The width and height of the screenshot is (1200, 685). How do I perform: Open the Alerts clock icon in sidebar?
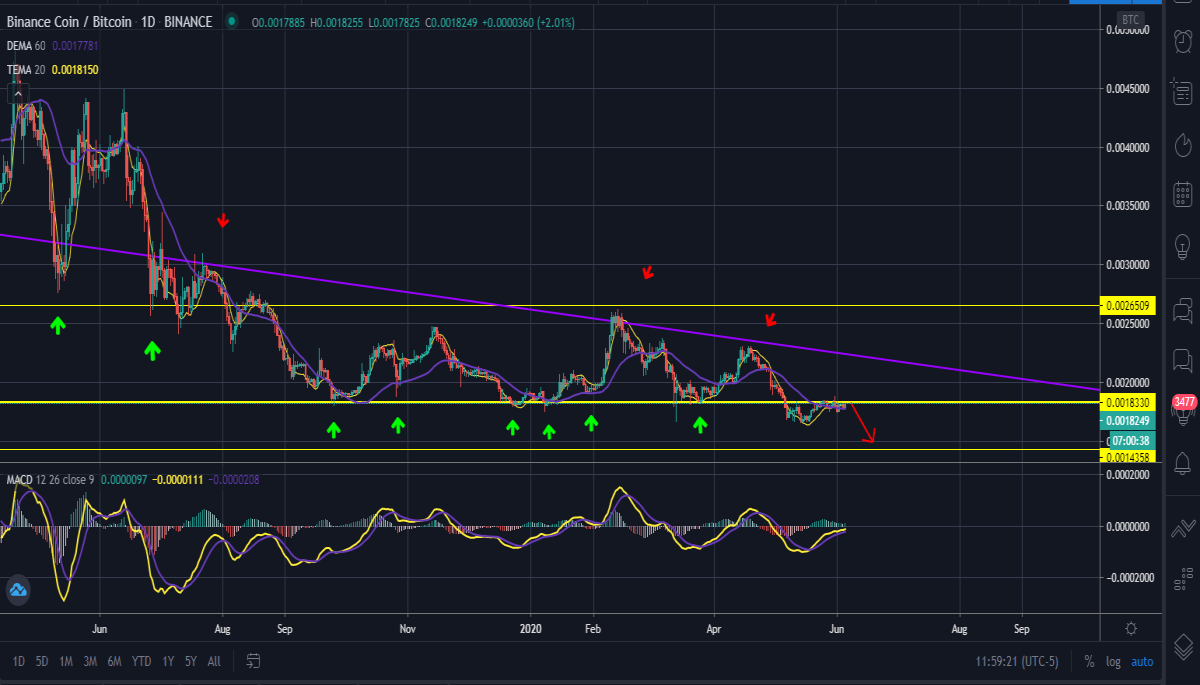pos(1182,41)
